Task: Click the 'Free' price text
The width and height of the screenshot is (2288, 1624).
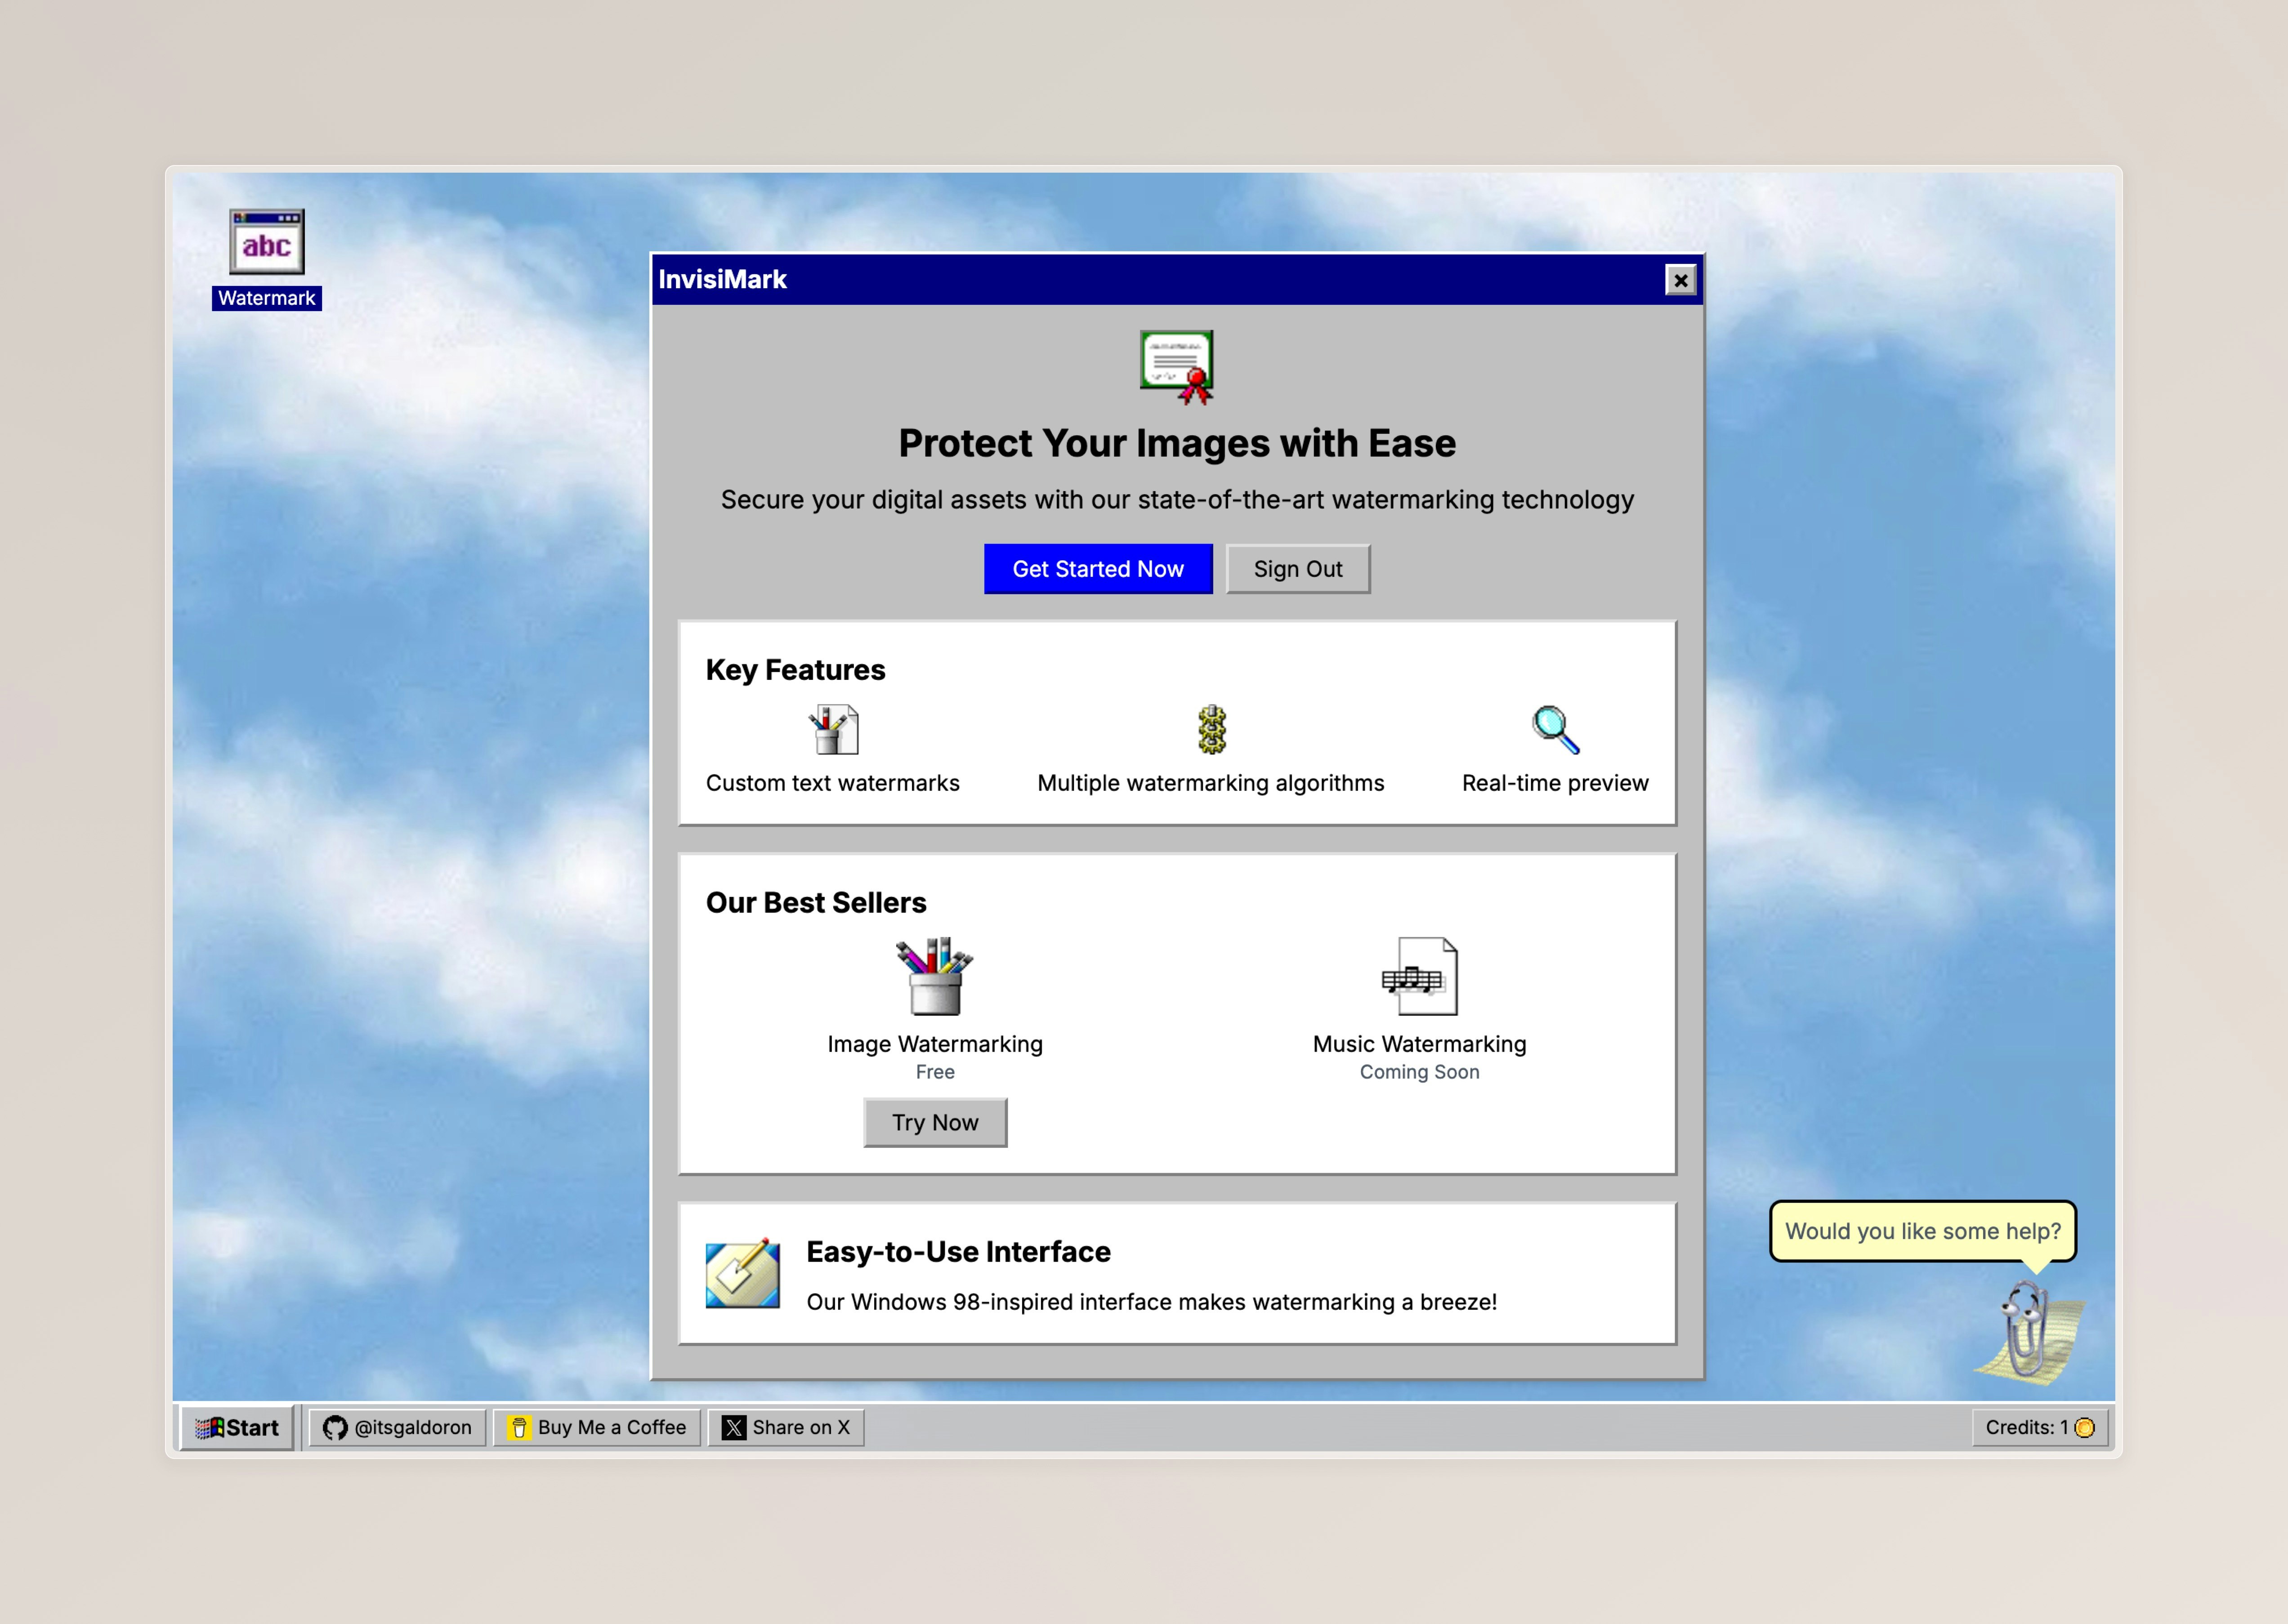Action: (935, 1072)
